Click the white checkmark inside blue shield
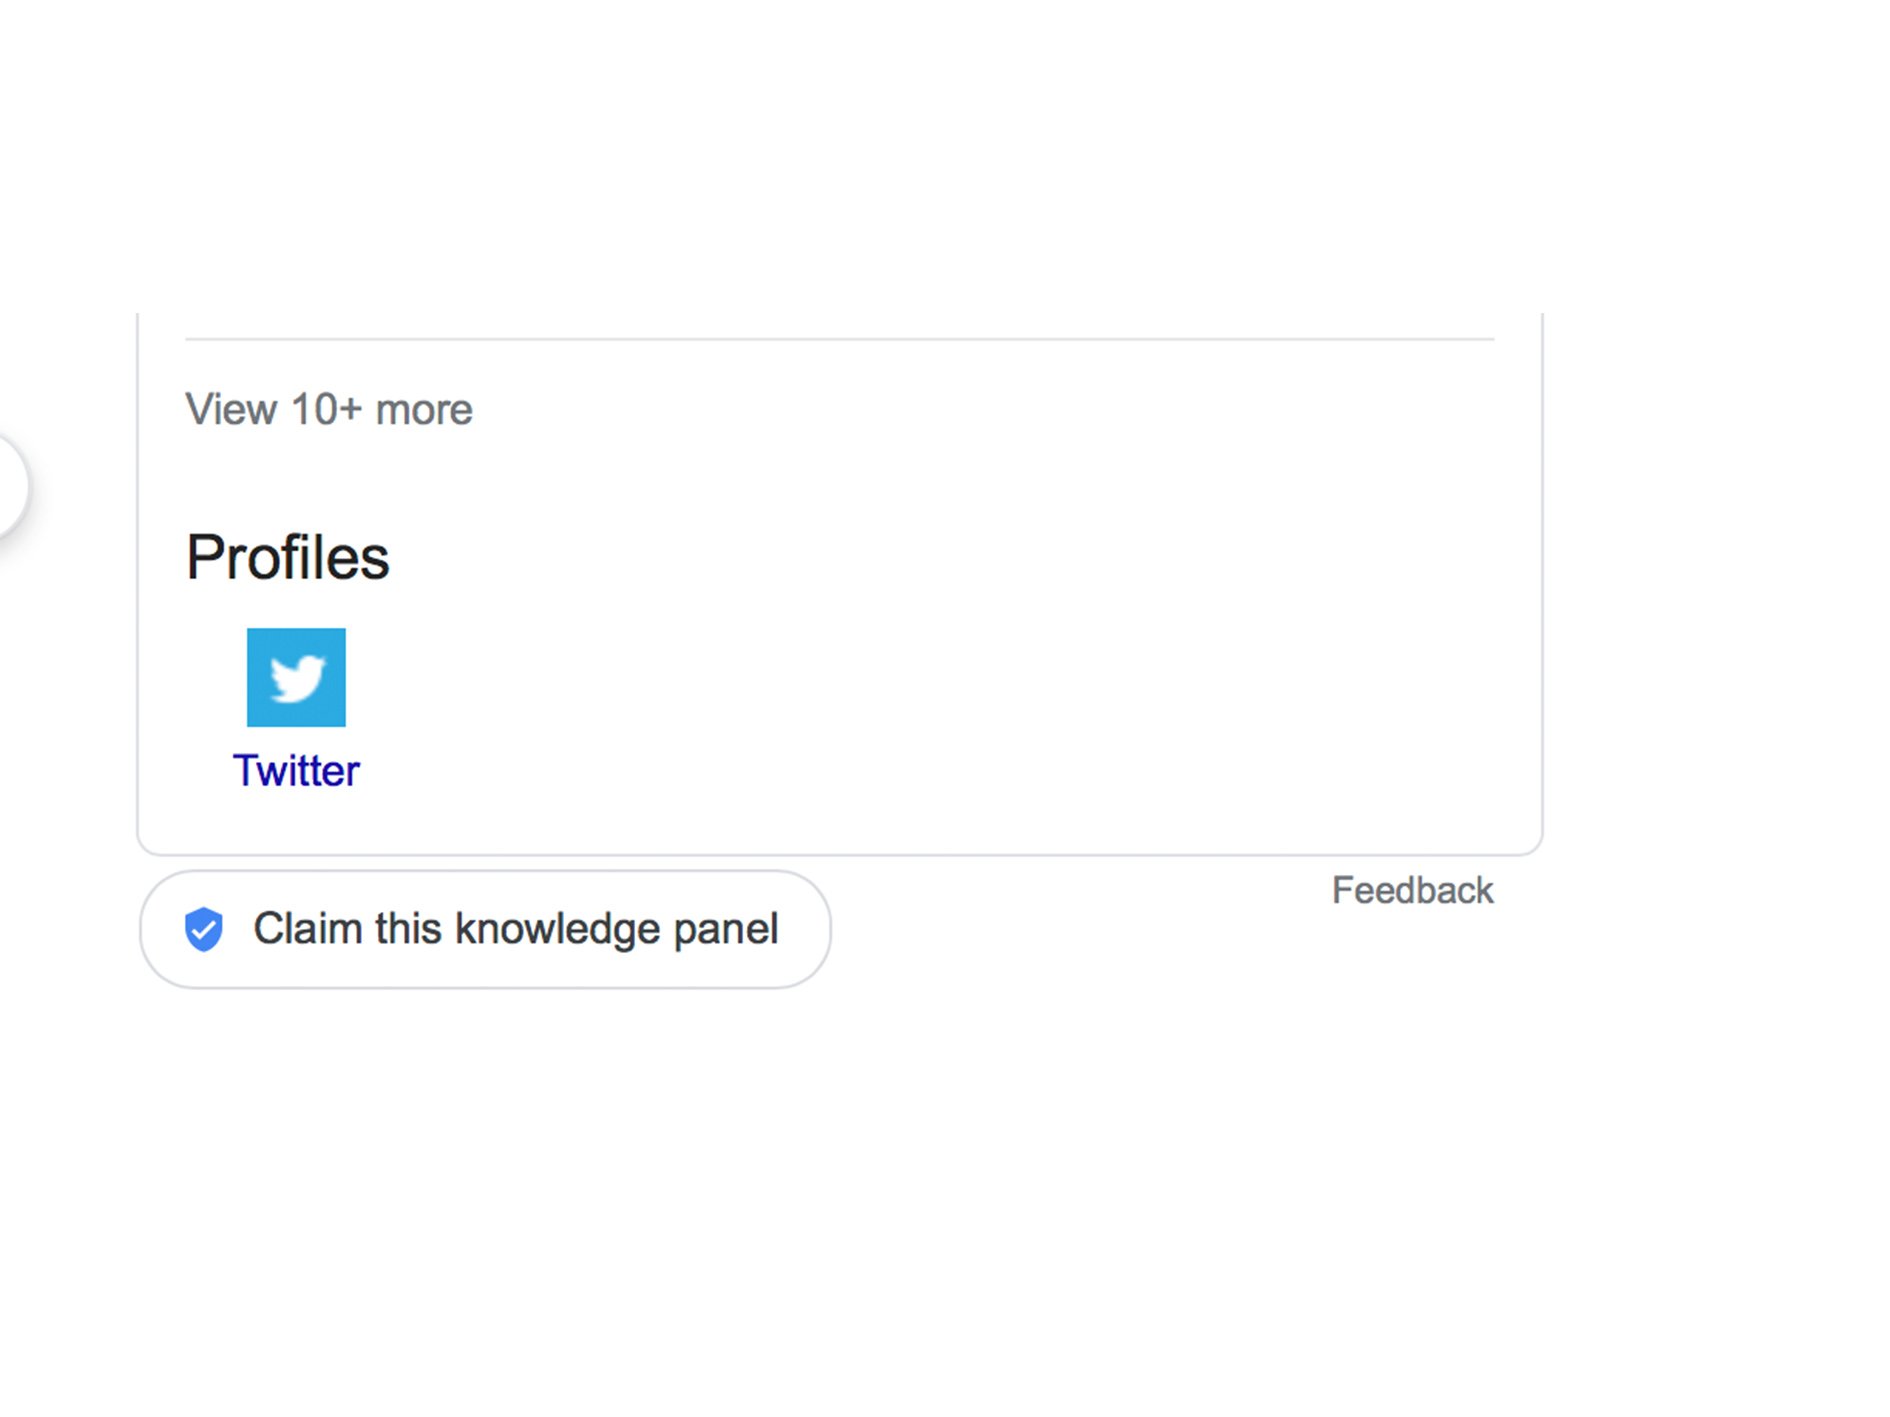 point(204,930)
